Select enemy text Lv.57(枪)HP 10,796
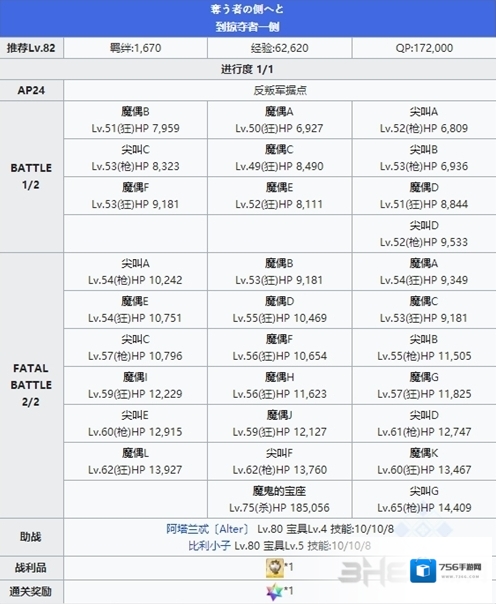496x604 pixels. point(135,356)
